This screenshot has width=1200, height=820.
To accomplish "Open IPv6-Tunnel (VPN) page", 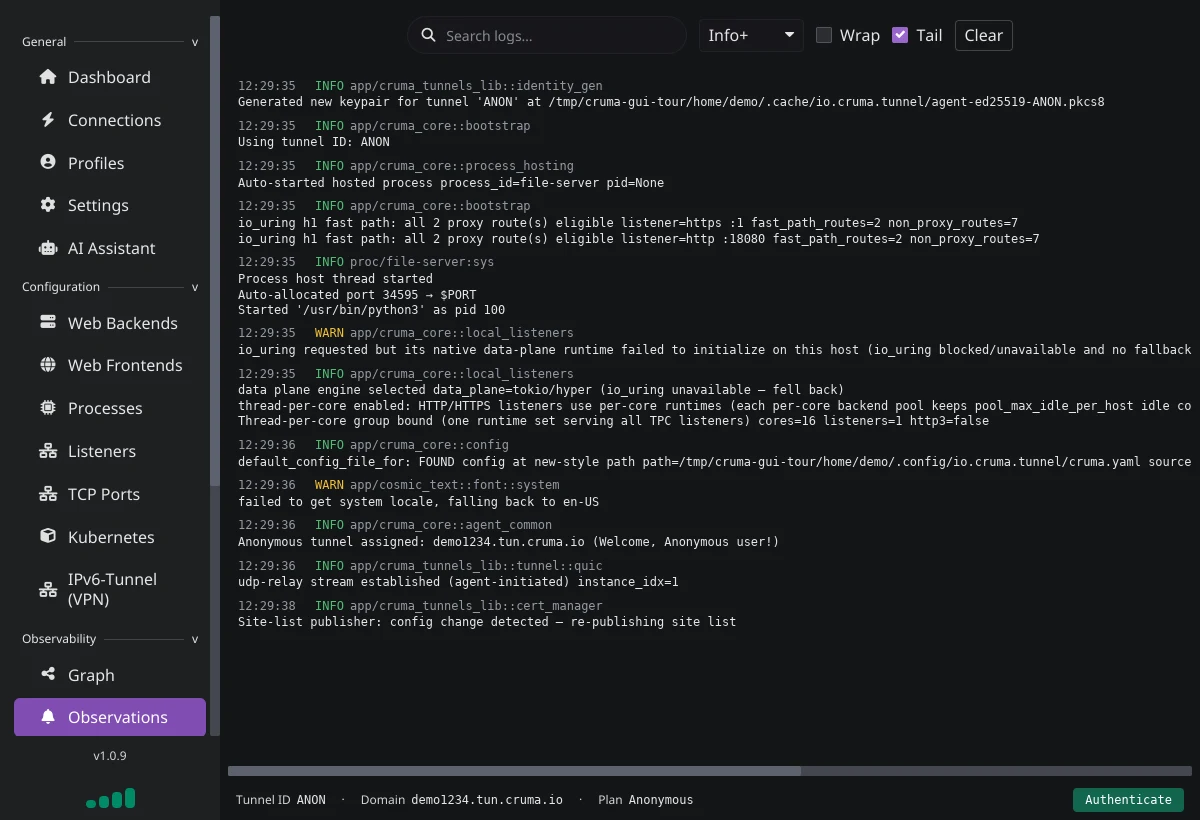I will 110,590.
